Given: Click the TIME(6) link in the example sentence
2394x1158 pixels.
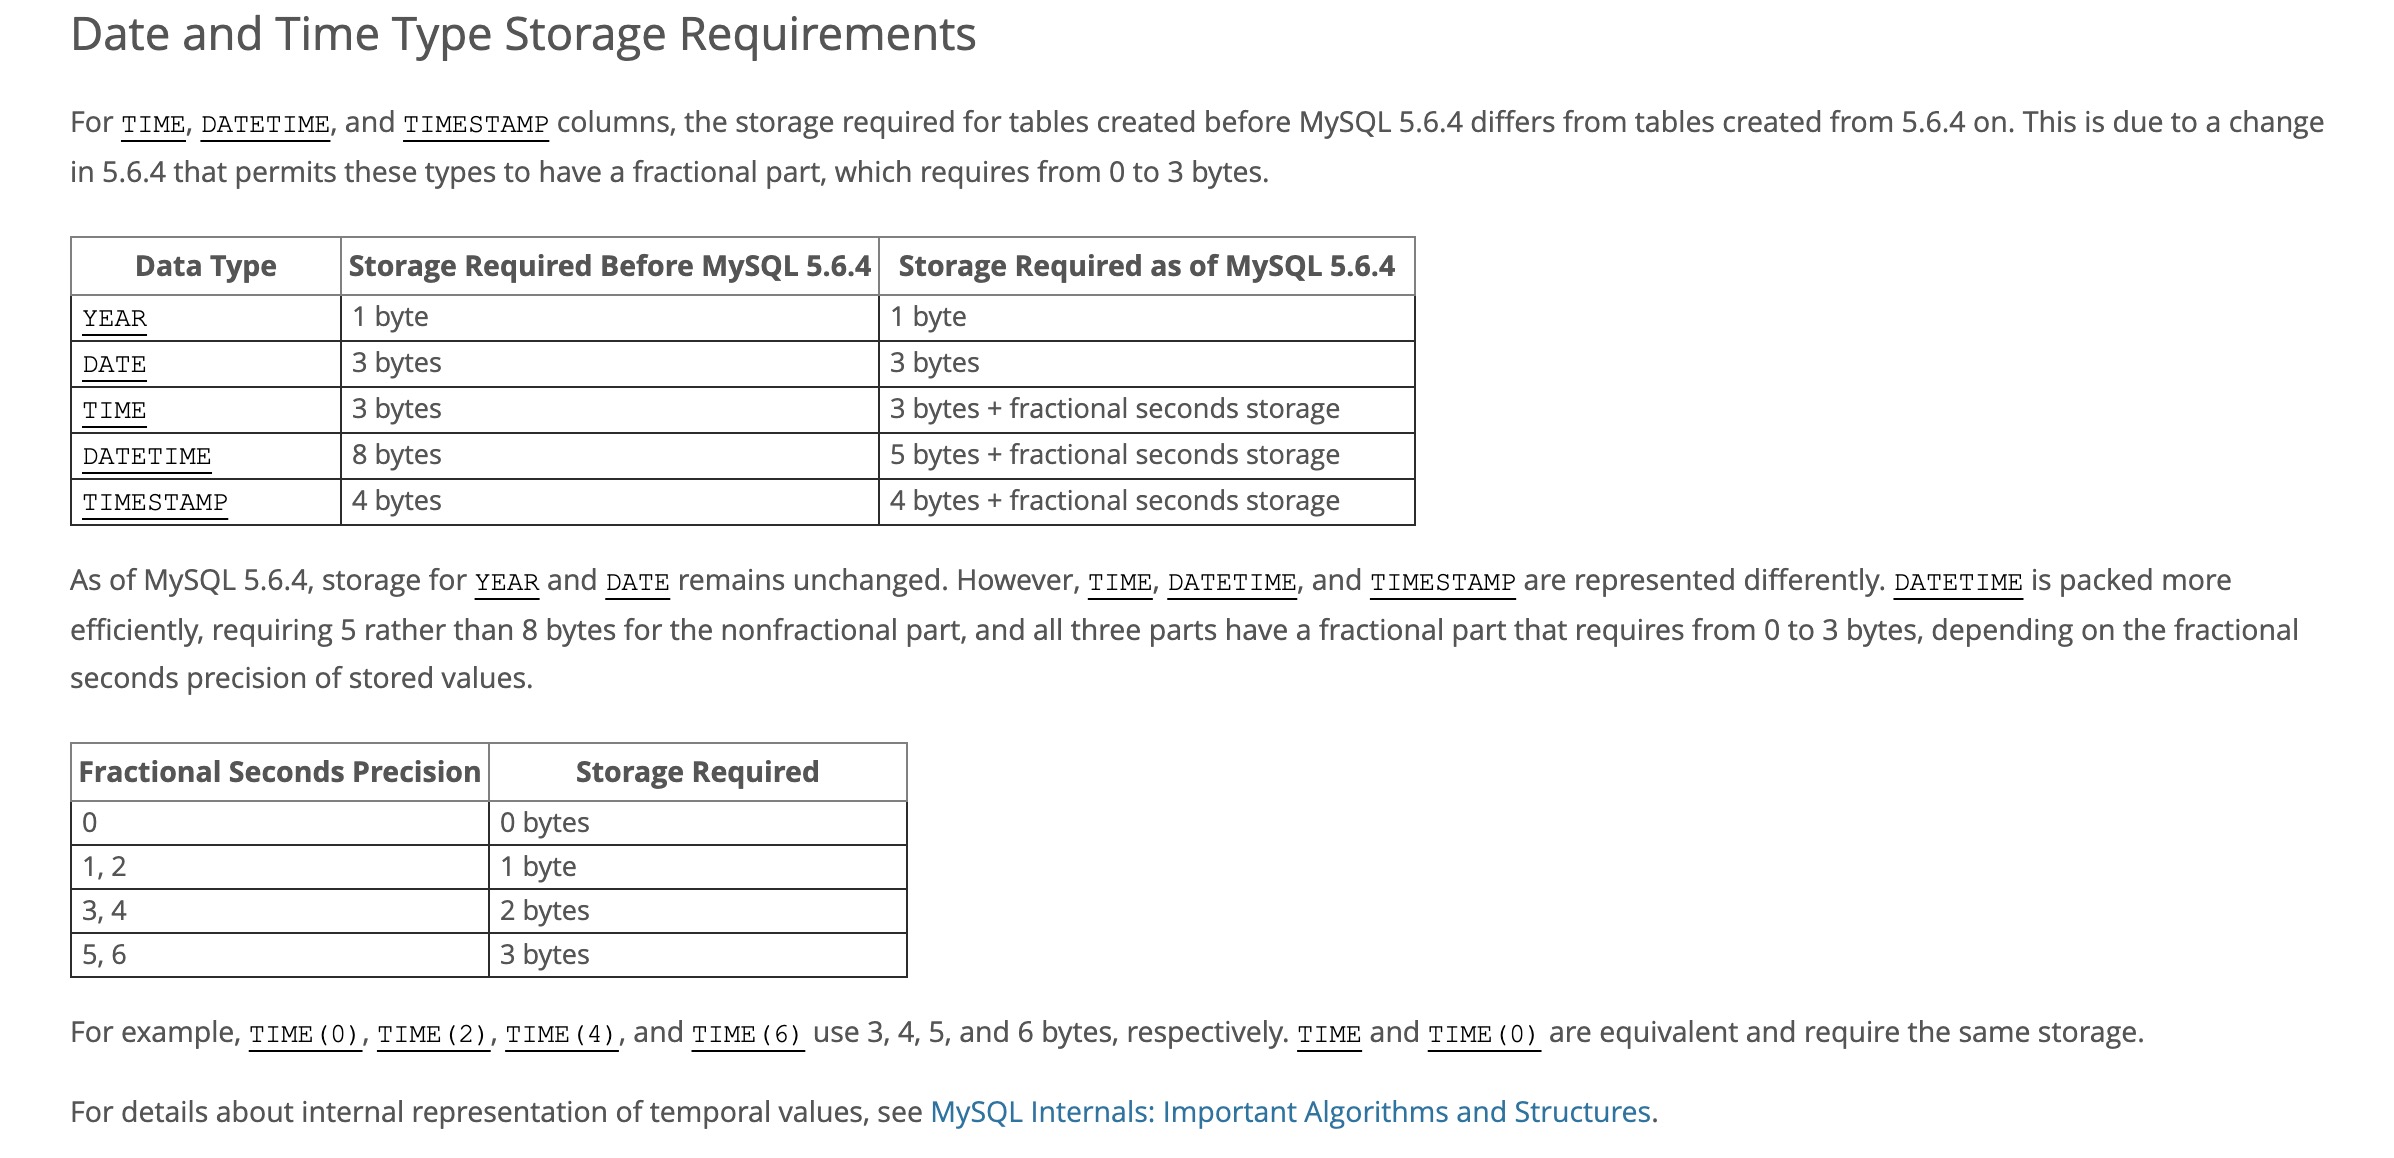Looking at the screenshot, I should click(x=748, y=1034).
